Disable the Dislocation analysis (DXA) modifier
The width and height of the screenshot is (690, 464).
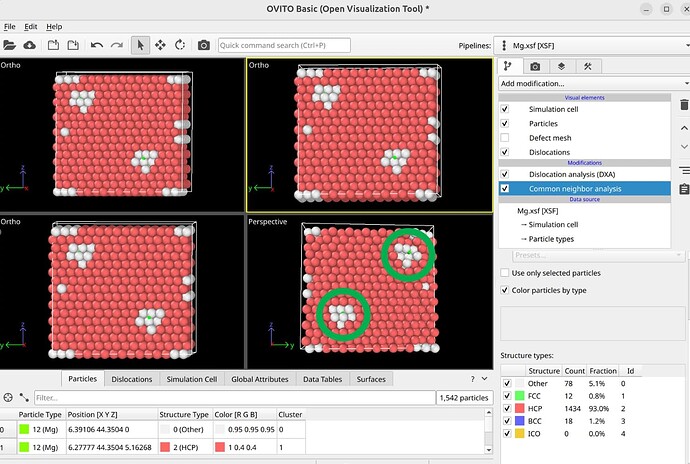(x=504, y=174)
